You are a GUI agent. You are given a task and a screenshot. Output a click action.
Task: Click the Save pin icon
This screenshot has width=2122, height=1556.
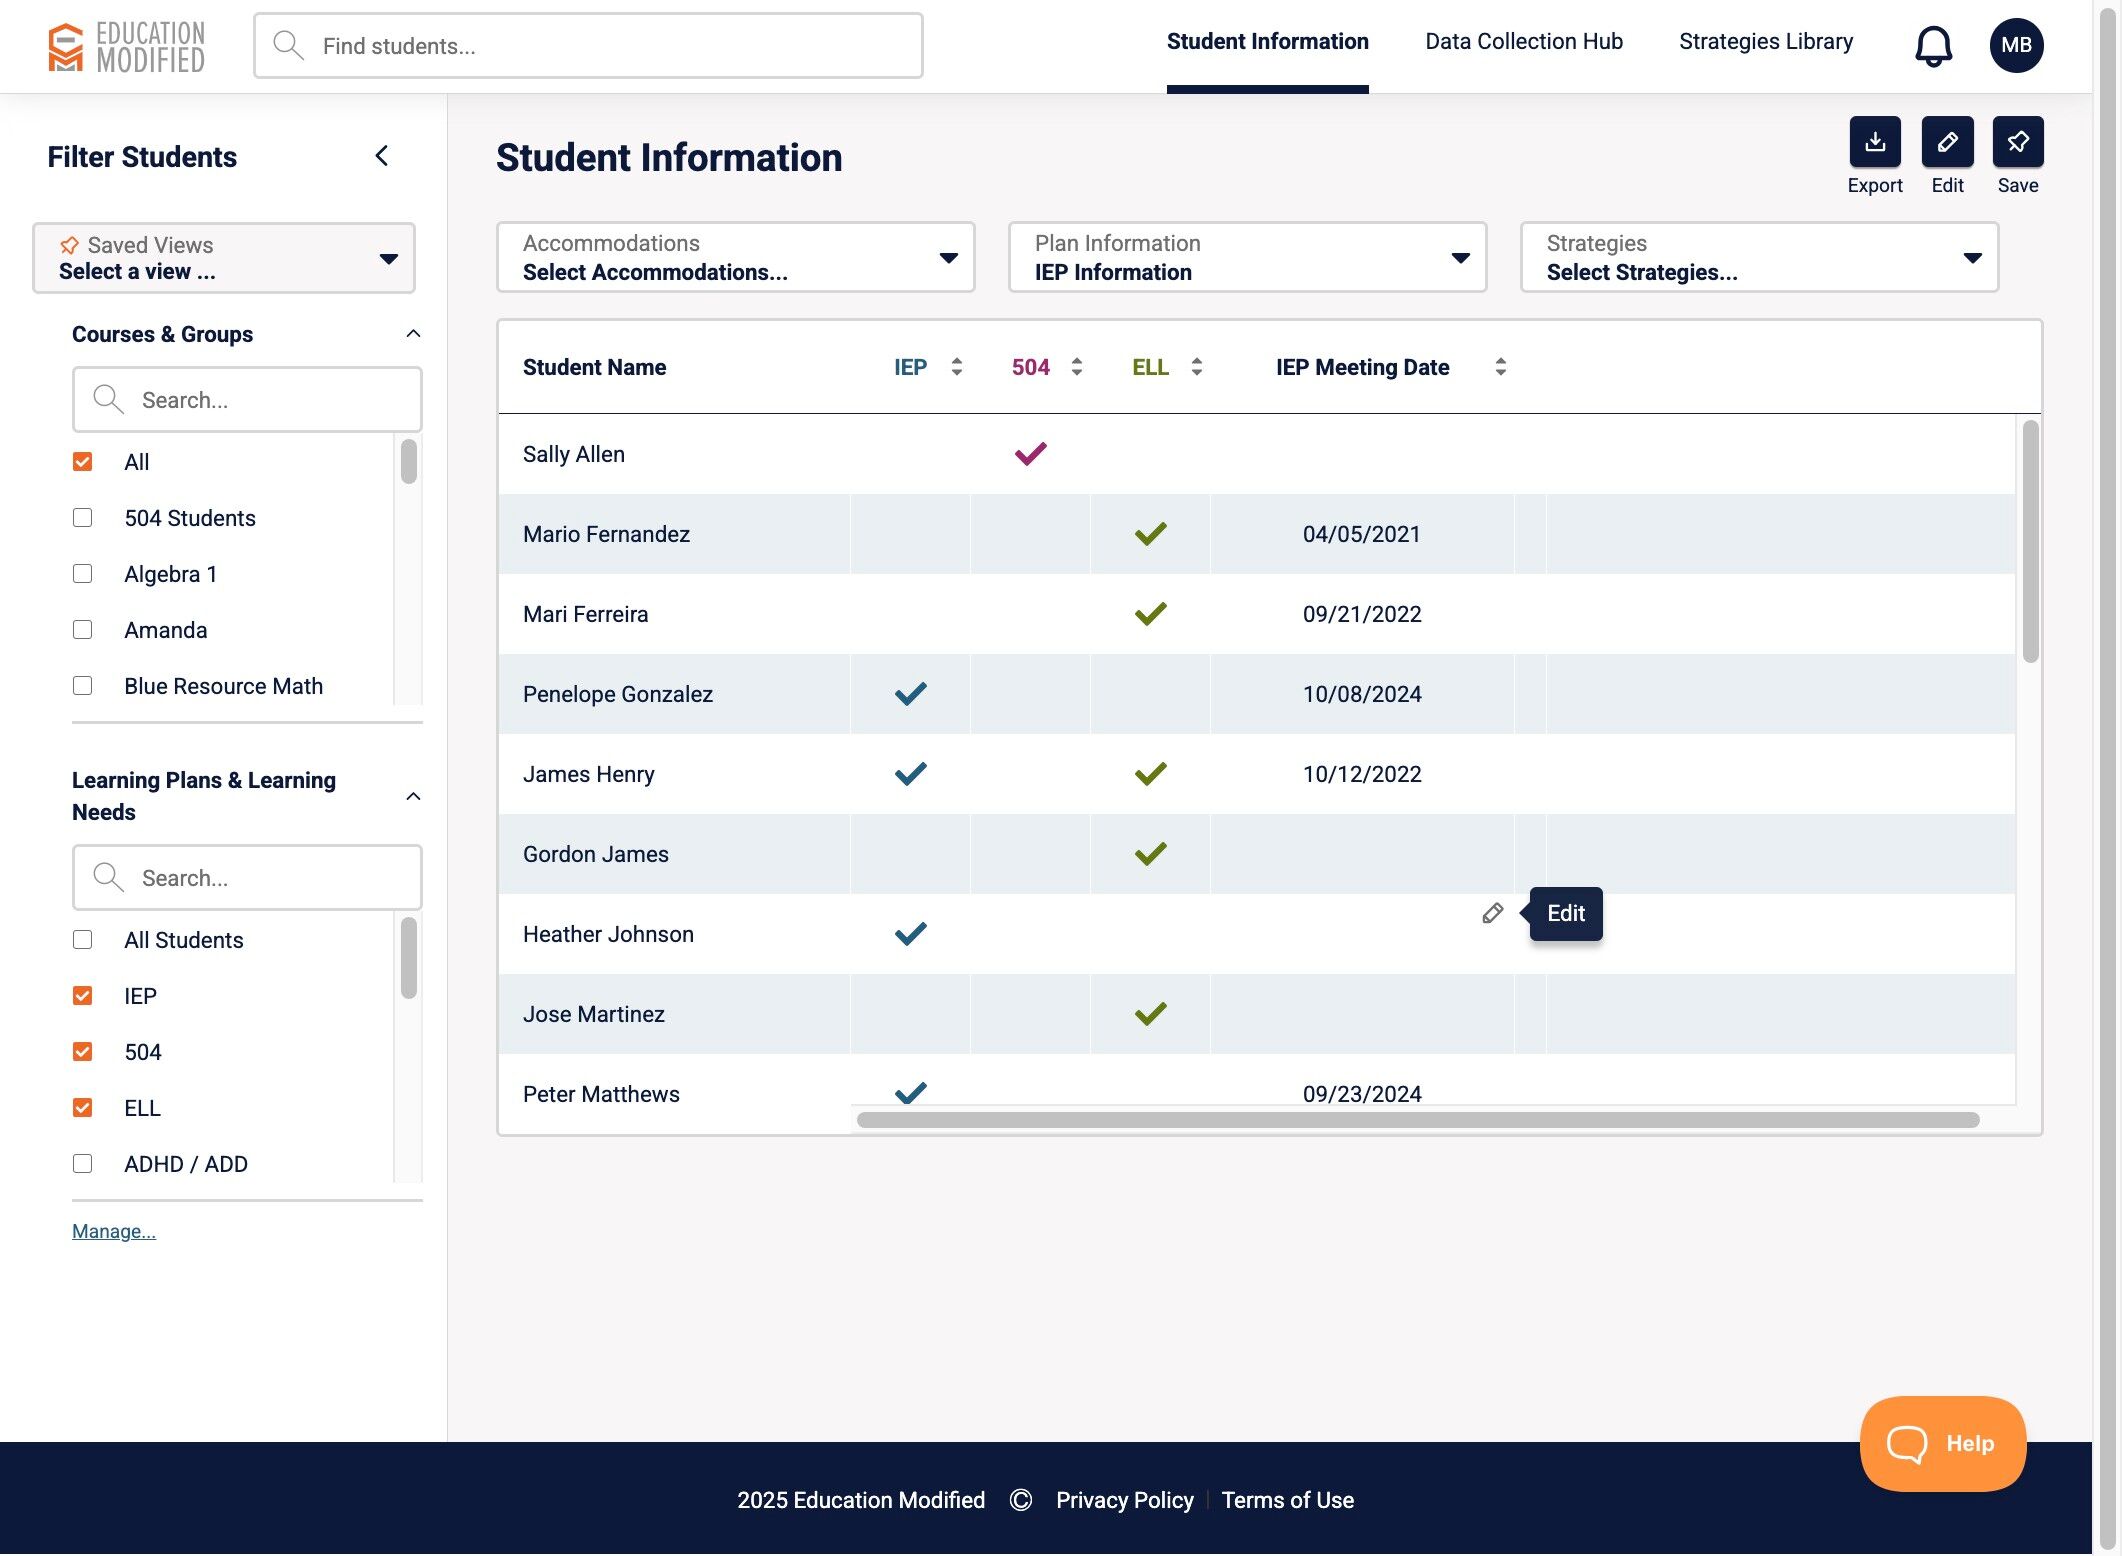click(2017, 142)
